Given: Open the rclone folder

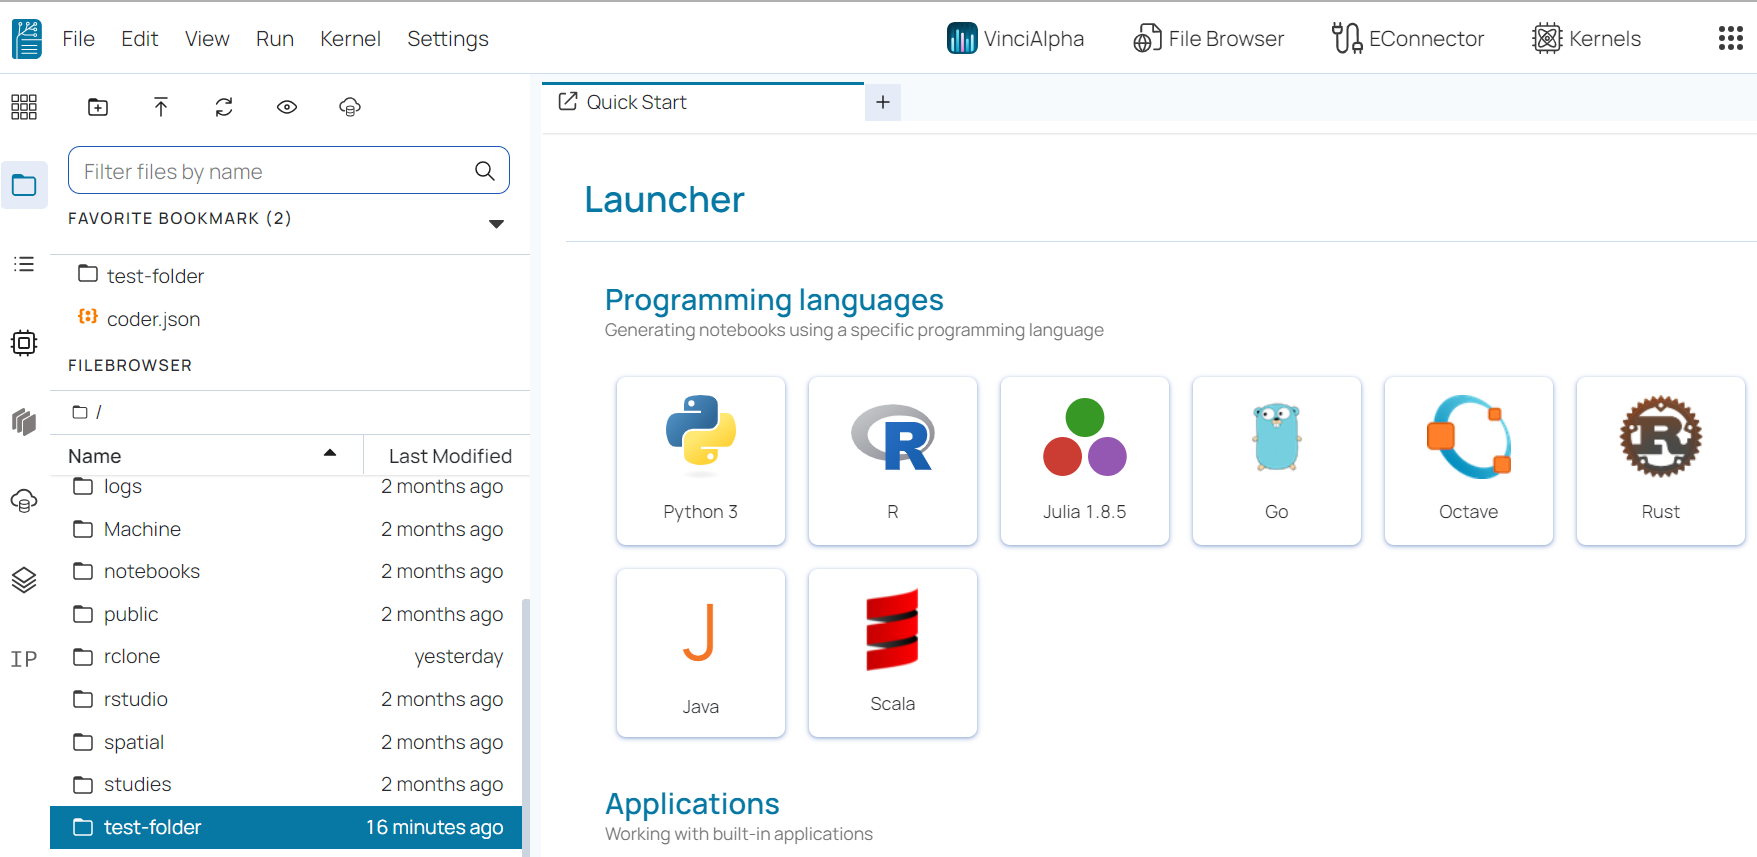Looking at the screenshot, I should tap(286, 657).
